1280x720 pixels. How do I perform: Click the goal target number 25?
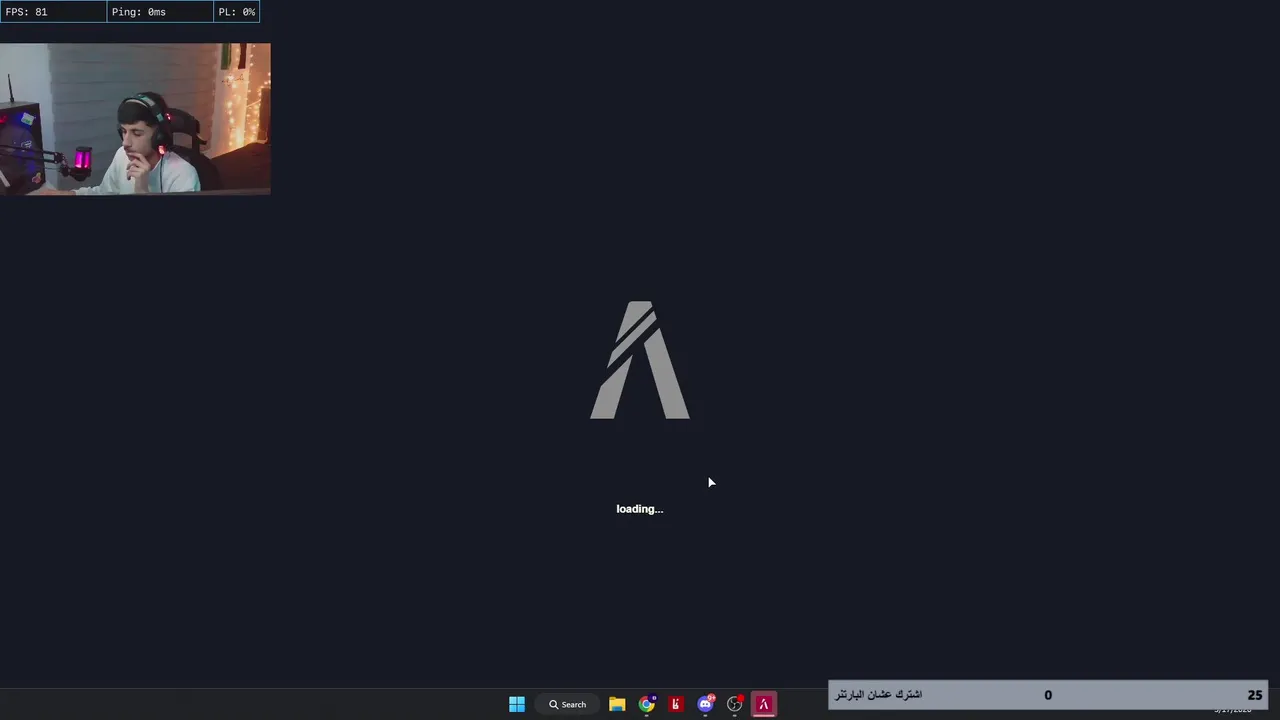(1255, 695)
